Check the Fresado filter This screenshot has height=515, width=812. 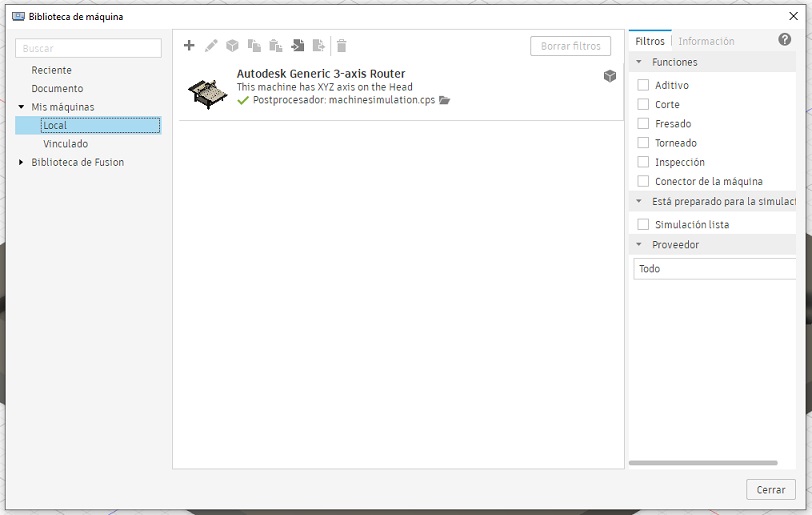643,123
